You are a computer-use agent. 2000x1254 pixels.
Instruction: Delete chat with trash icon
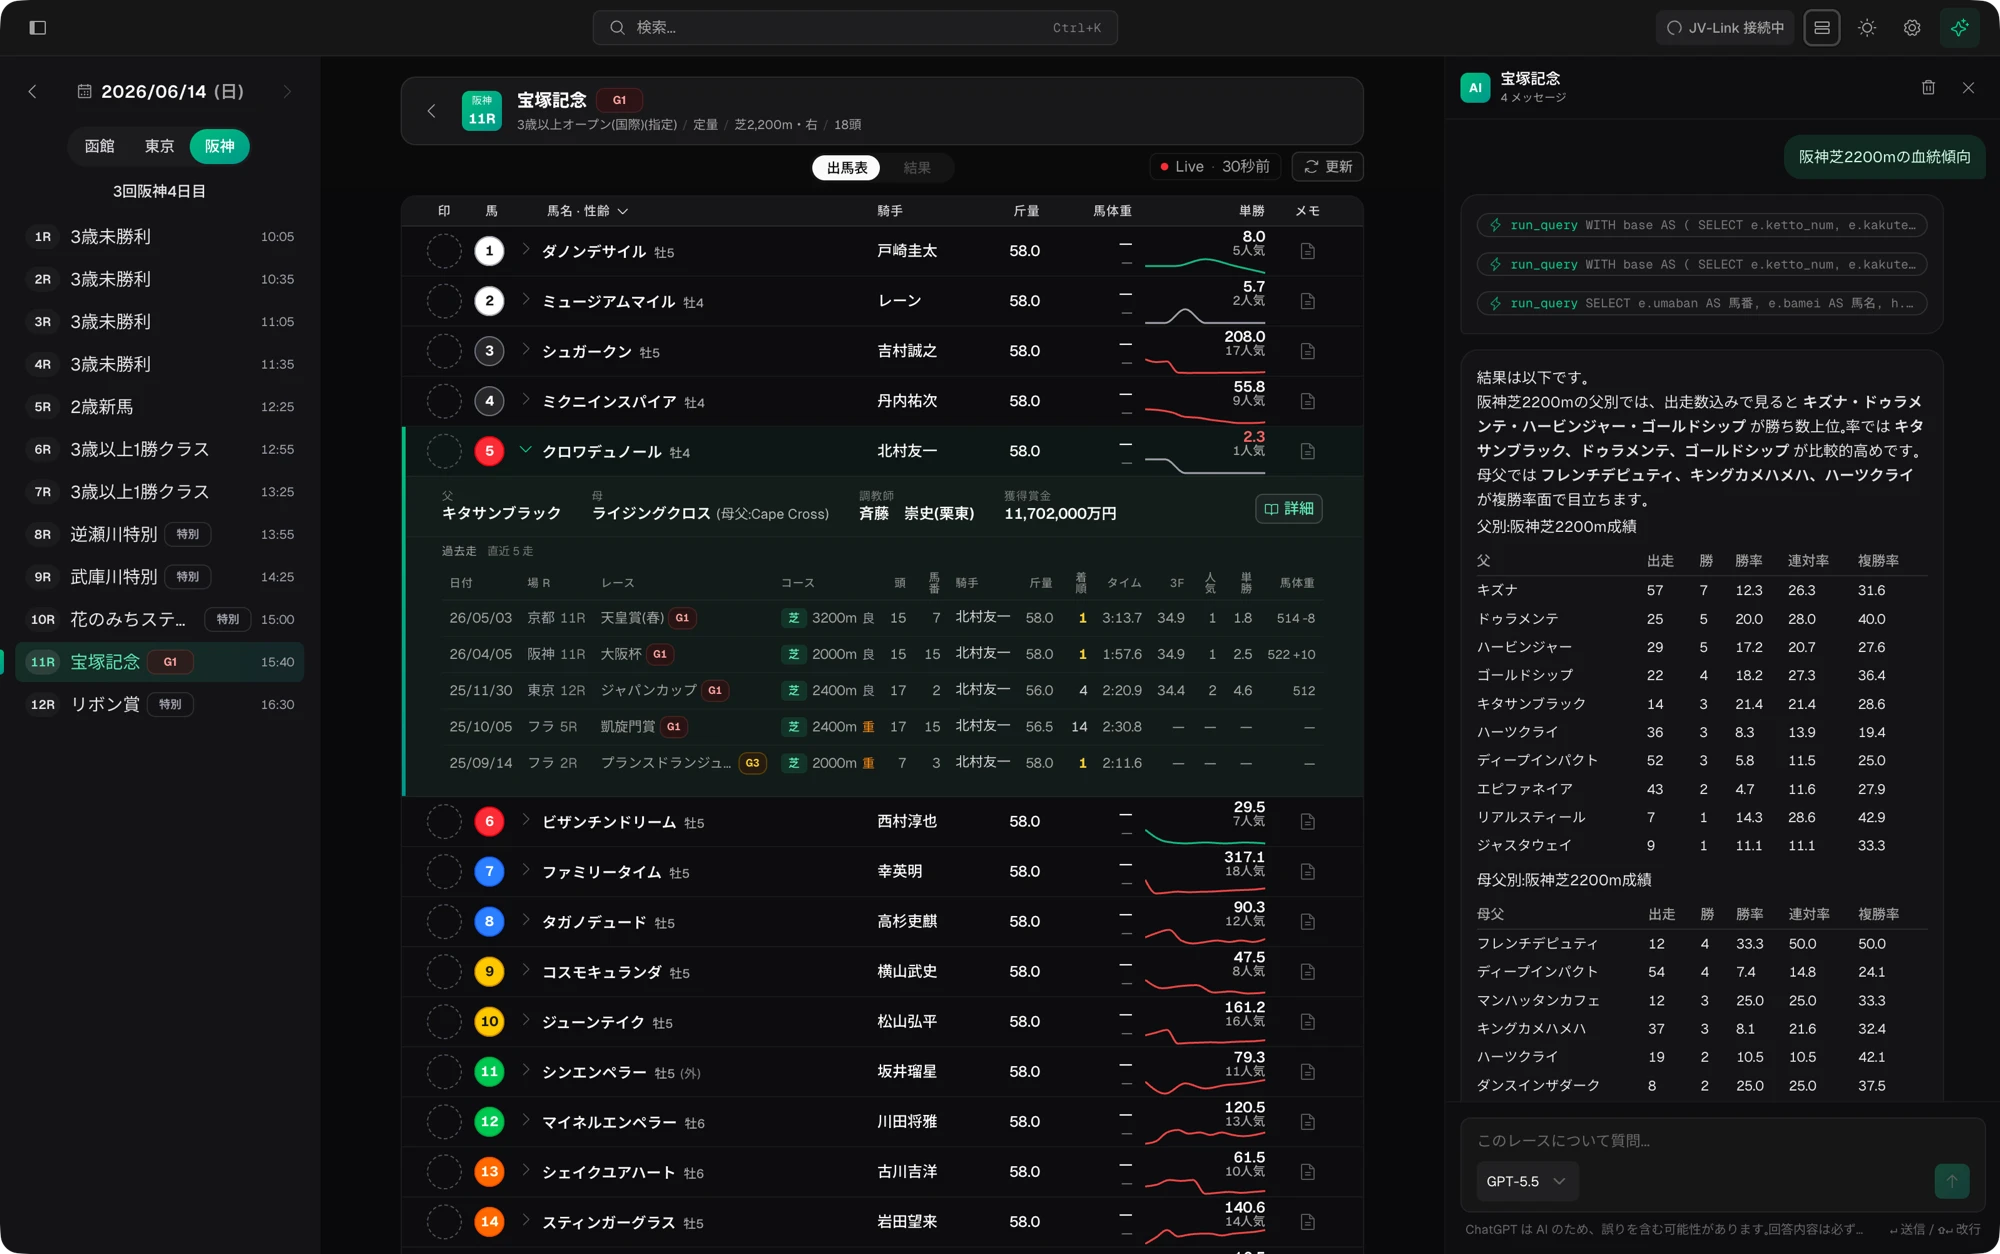(x=1929, y=88)
